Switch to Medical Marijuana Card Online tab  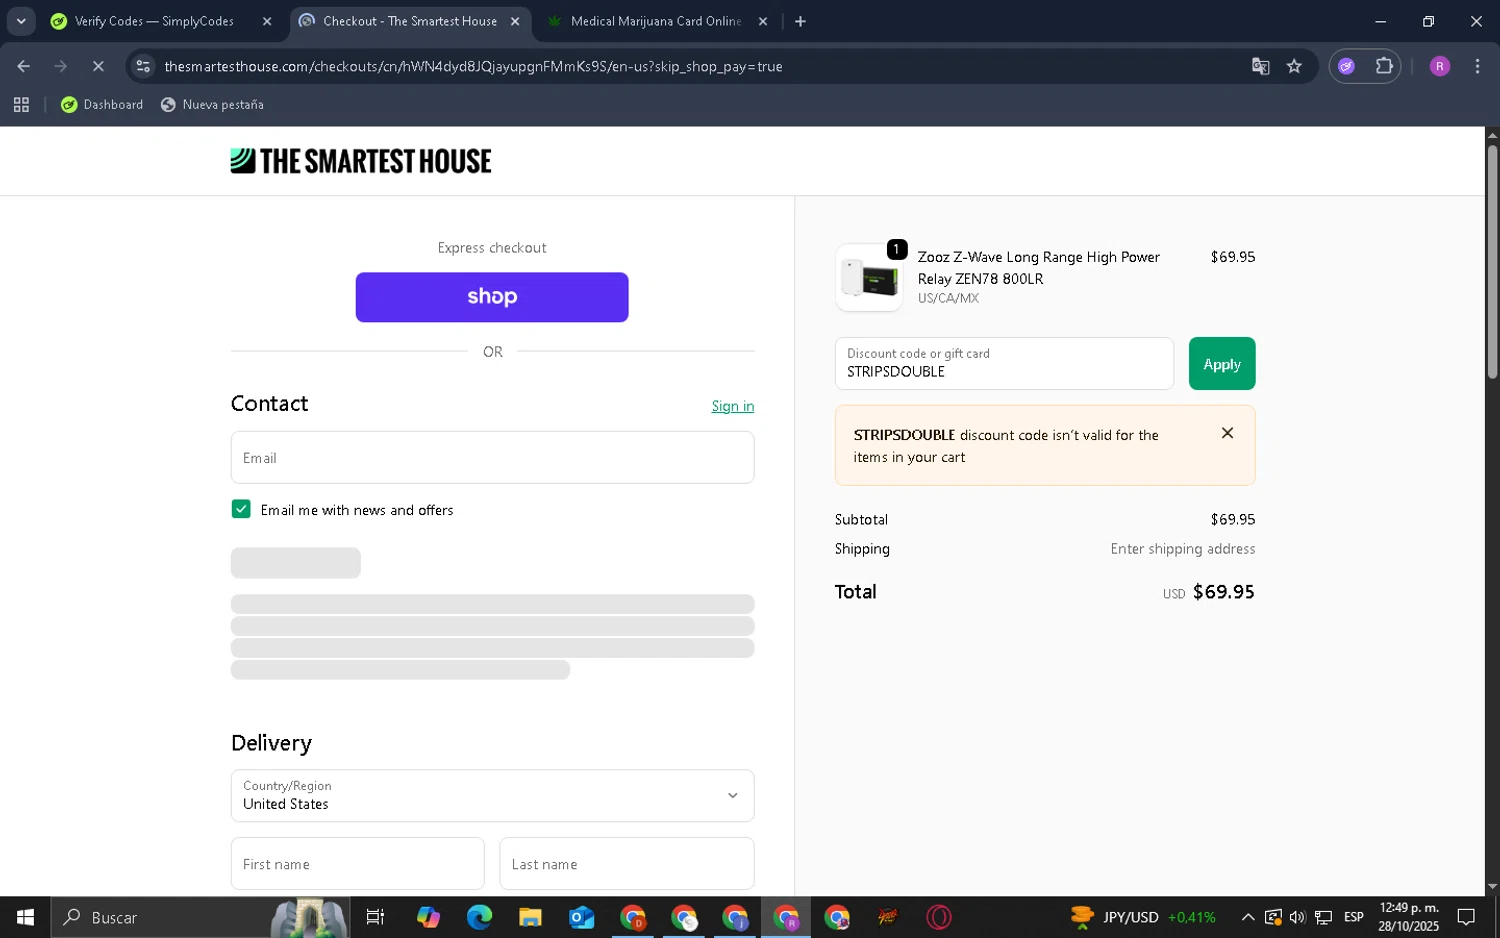pyautogui.click(x=655, y=21)
